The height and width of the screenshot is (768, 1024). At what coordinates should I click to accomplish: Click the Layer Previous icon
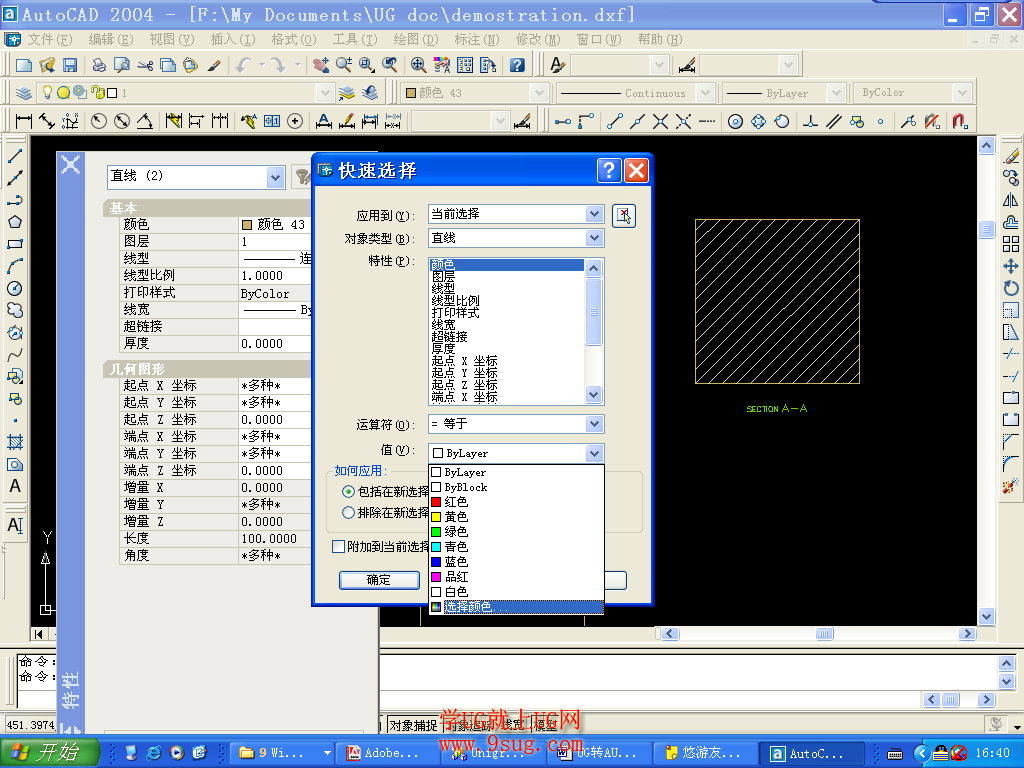click(370, 93)
